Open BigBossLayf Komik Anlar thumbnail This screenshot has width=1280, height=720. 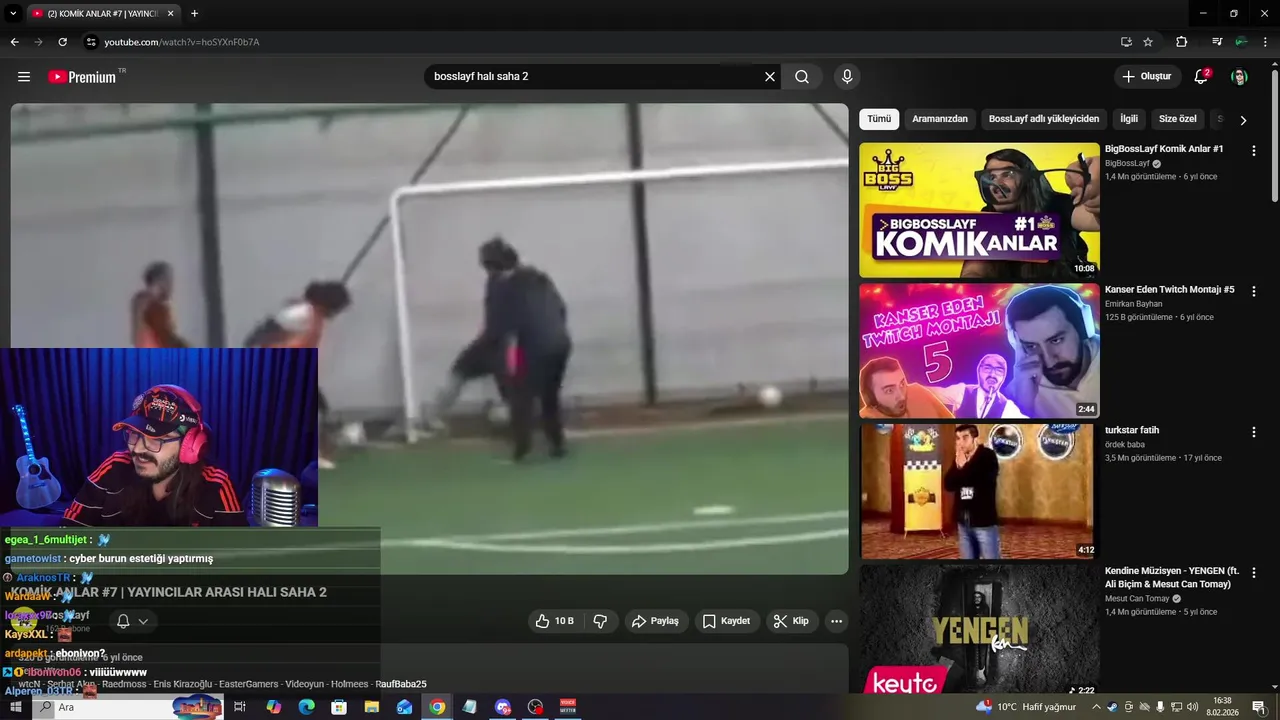coord(979,210)
